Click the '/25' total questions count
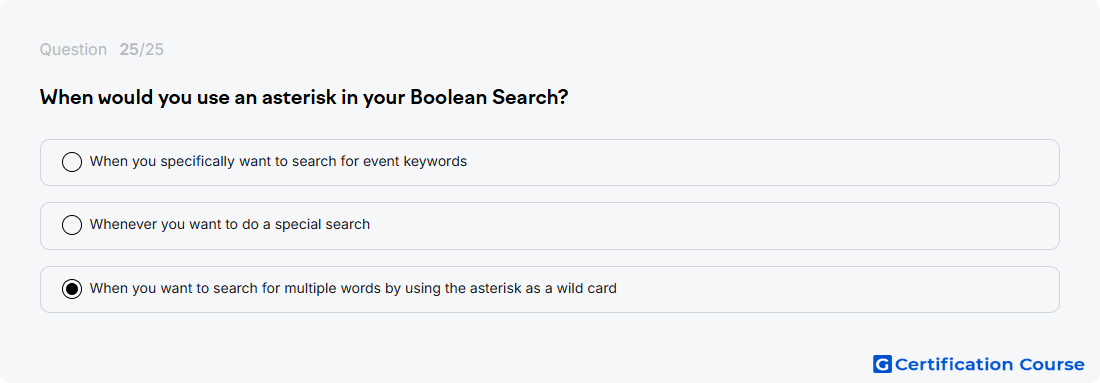The image size is (1100, 383). point(152,50)
